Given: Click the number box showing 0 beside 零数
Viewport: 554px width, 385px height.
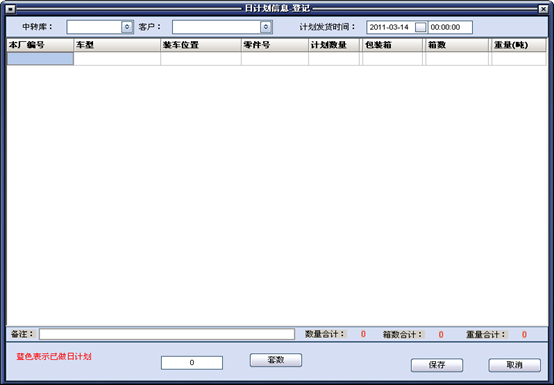Looking at the screenshot, I should pos(192,363).
